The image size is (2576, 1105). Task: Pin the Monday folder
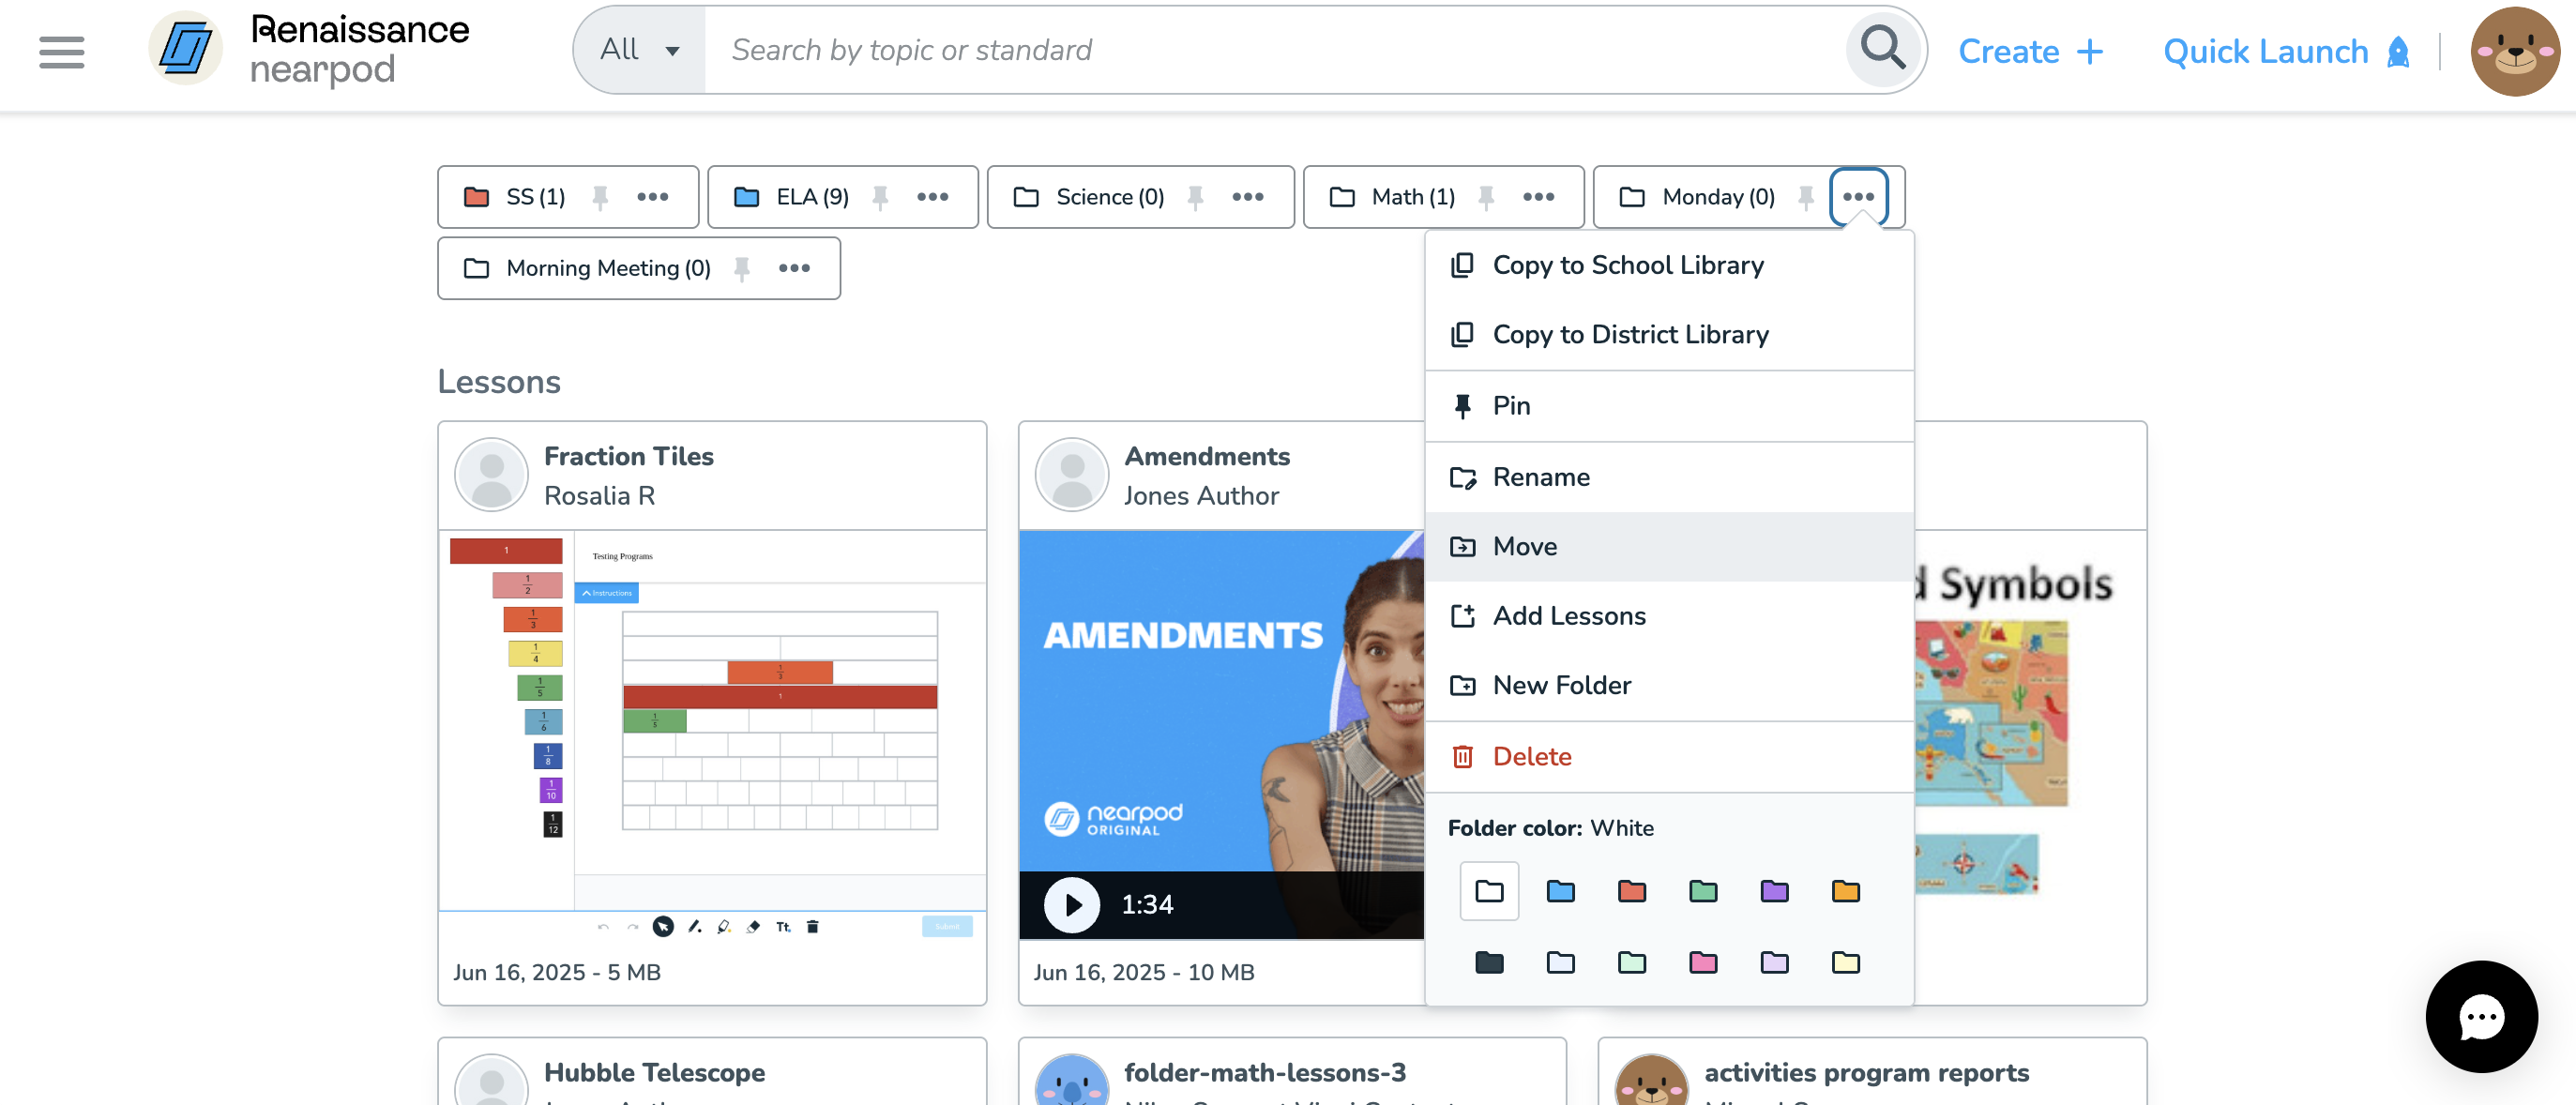(x=1805, y=197)
